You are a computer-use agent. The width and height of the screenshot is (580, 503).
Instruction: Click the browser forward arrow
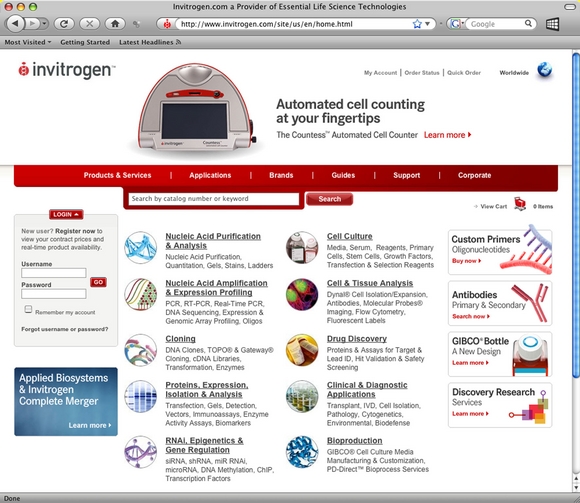[33, 24]
